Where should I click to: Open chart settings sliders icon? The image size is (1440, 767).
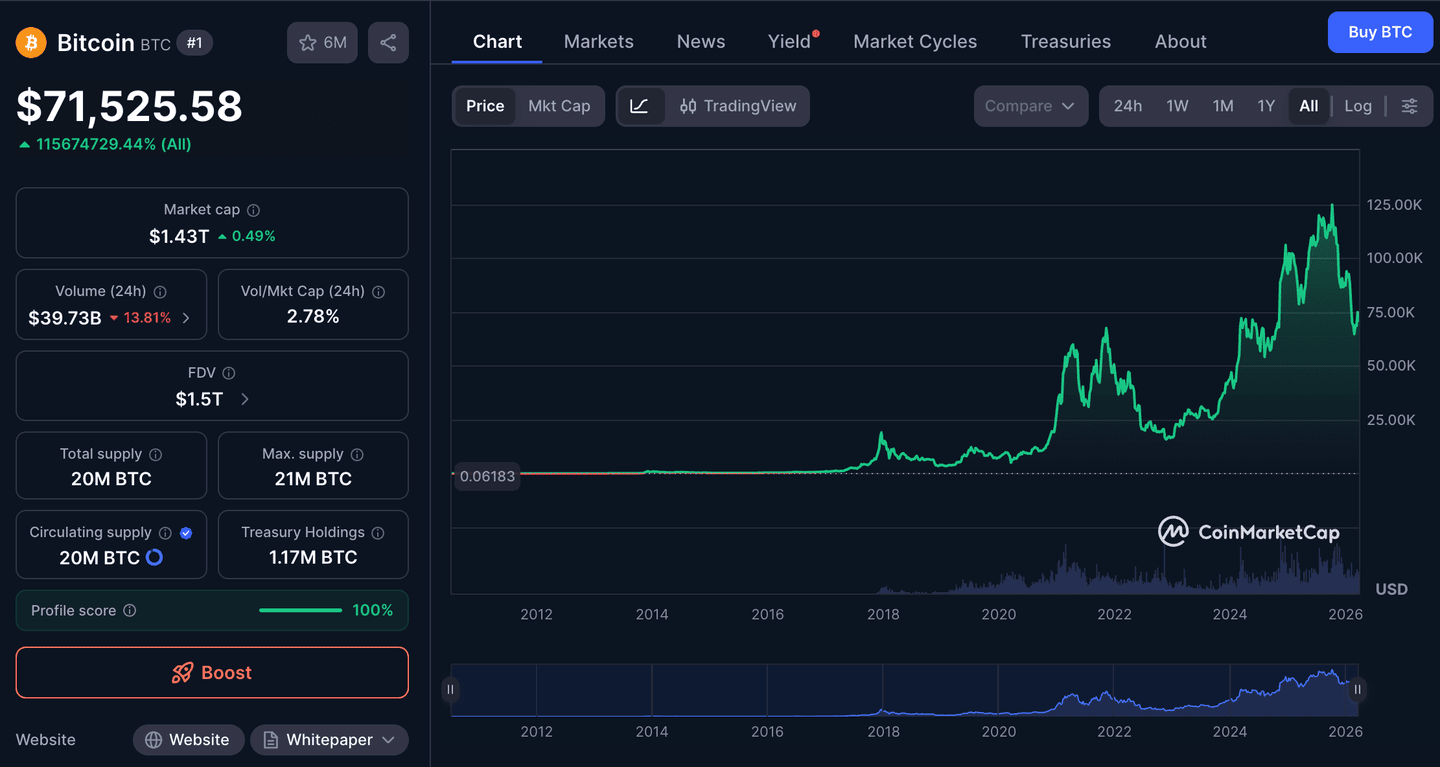click(1409, 106)
